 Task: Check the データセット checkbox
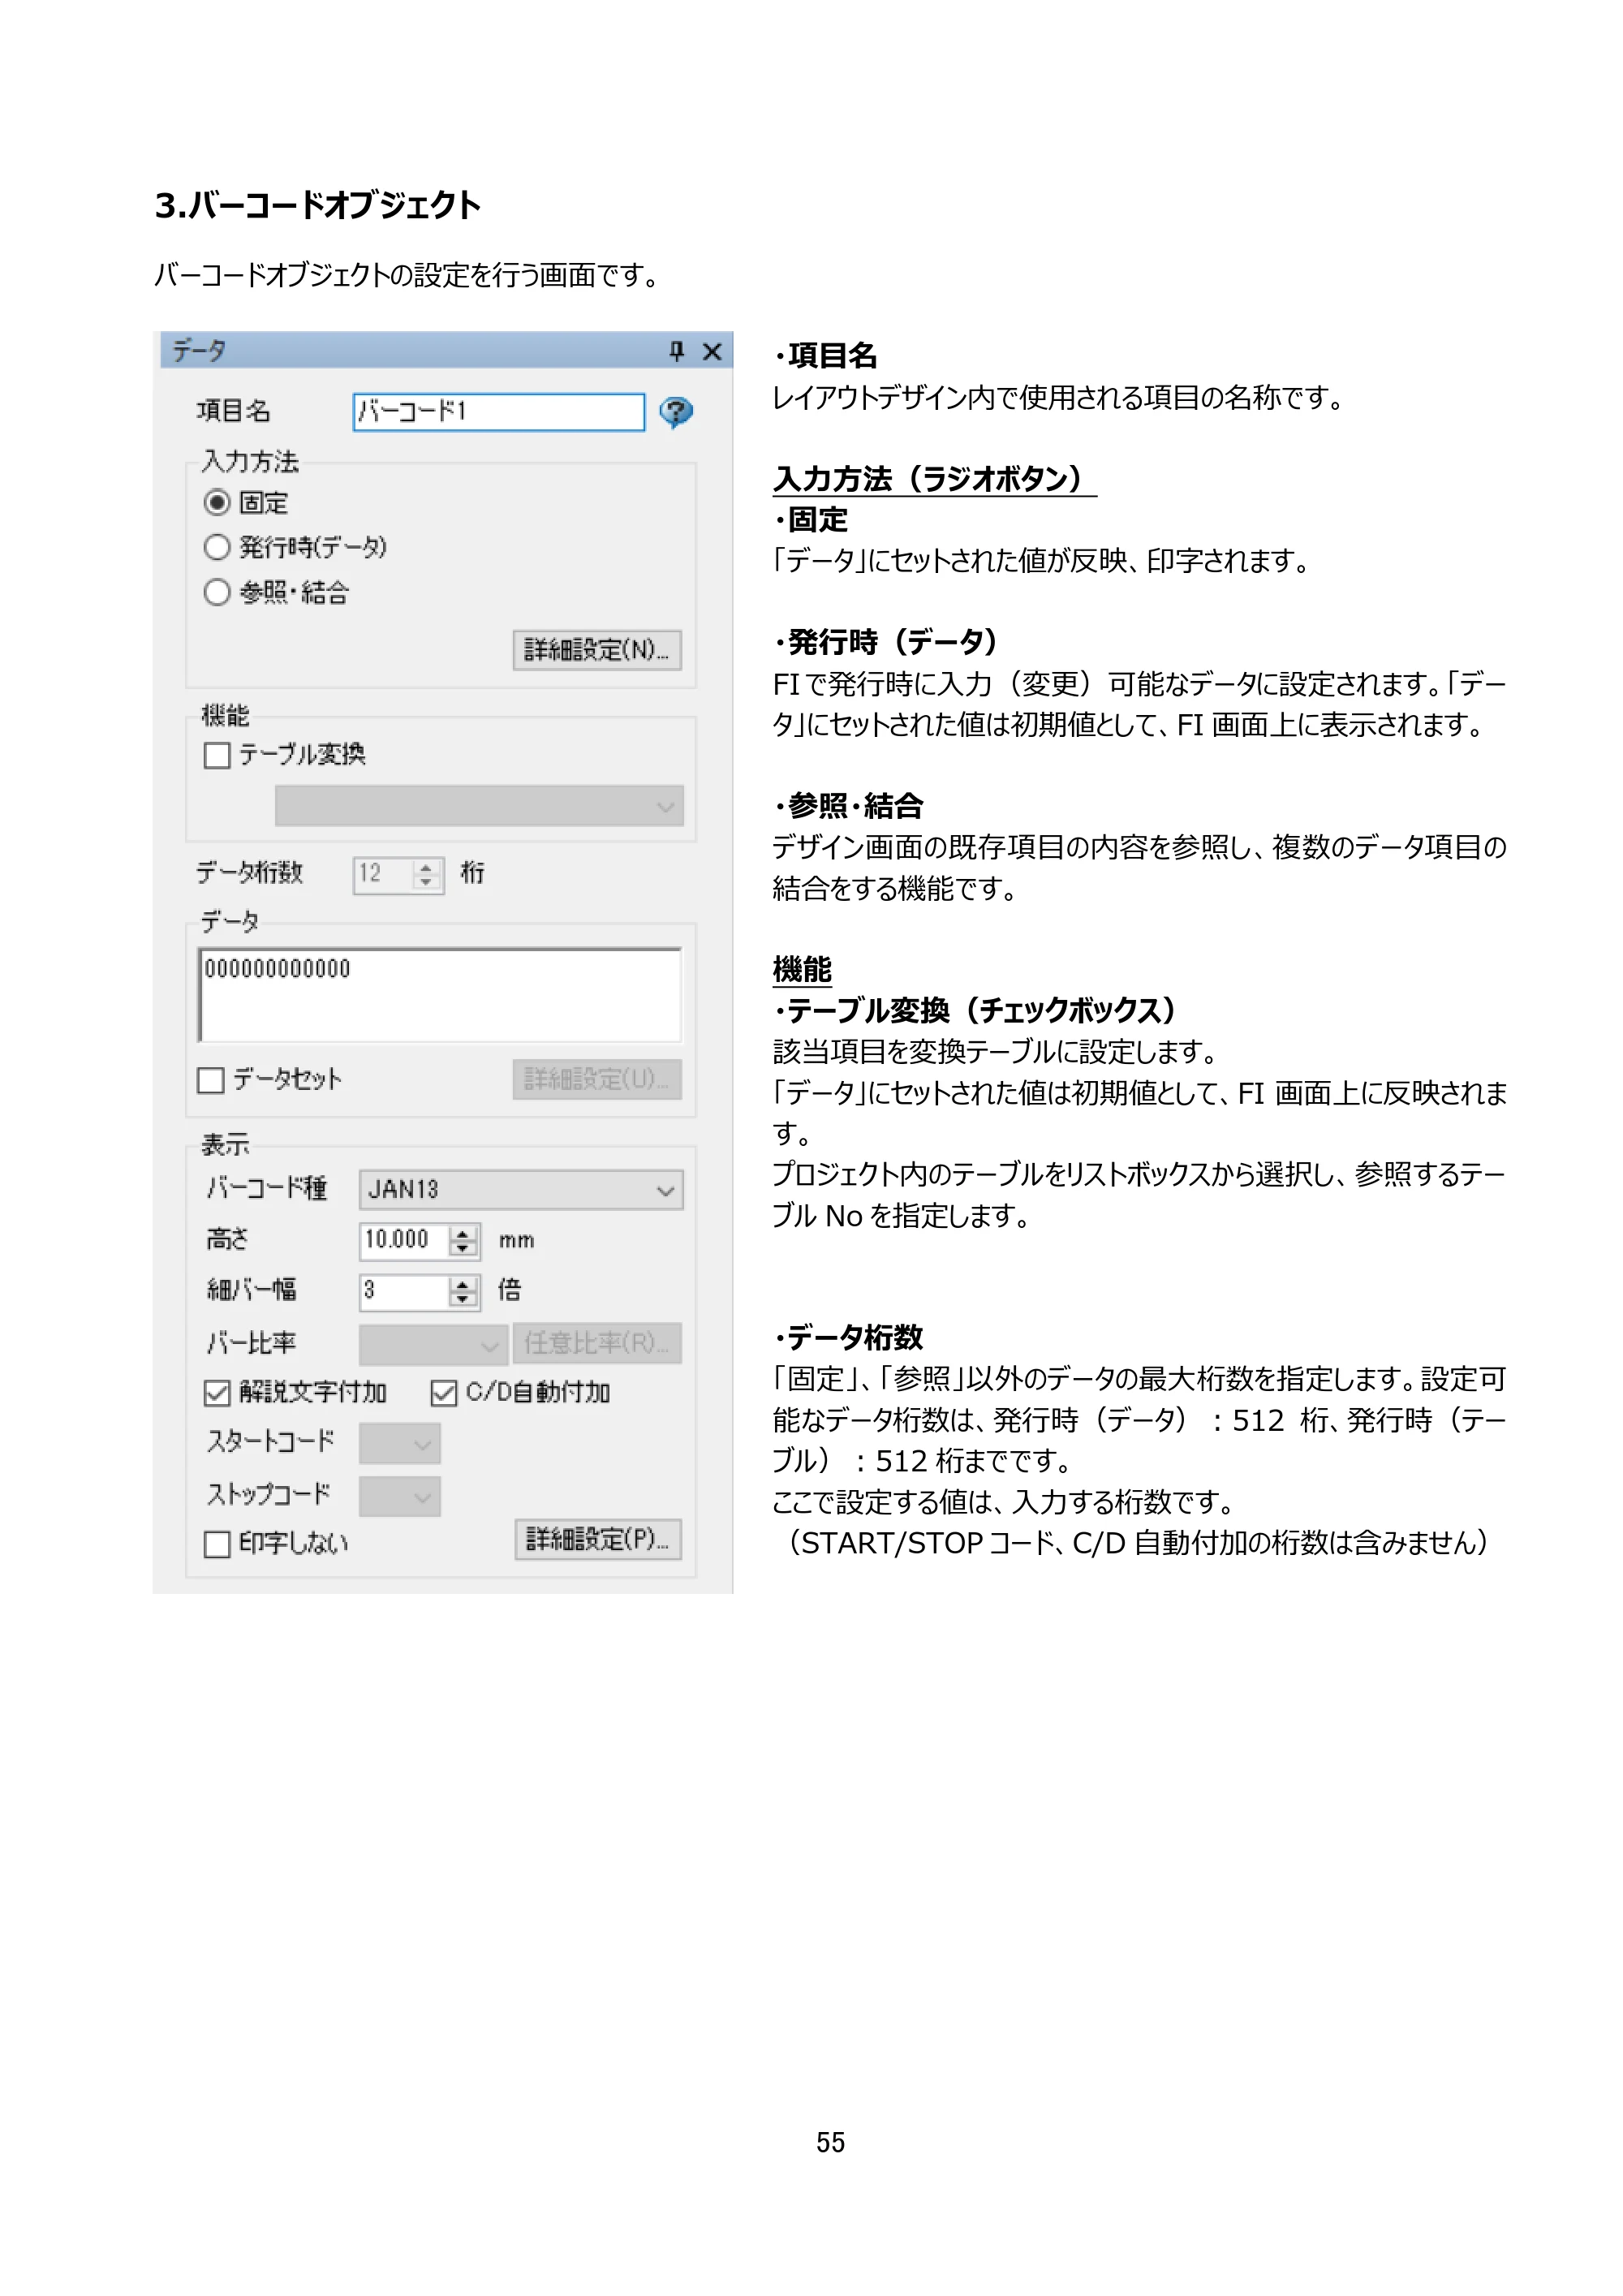pos(211,1080)
